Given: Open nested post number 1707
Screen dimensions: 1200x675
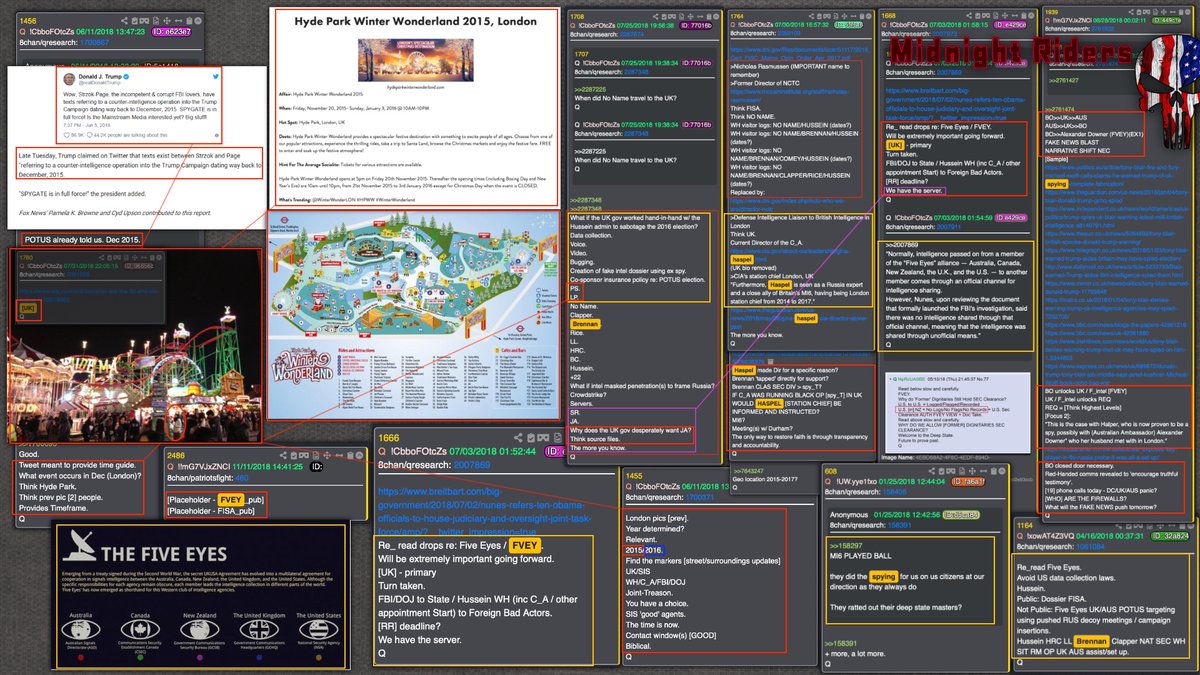Looking at the screenshot, I should (581, 54).
